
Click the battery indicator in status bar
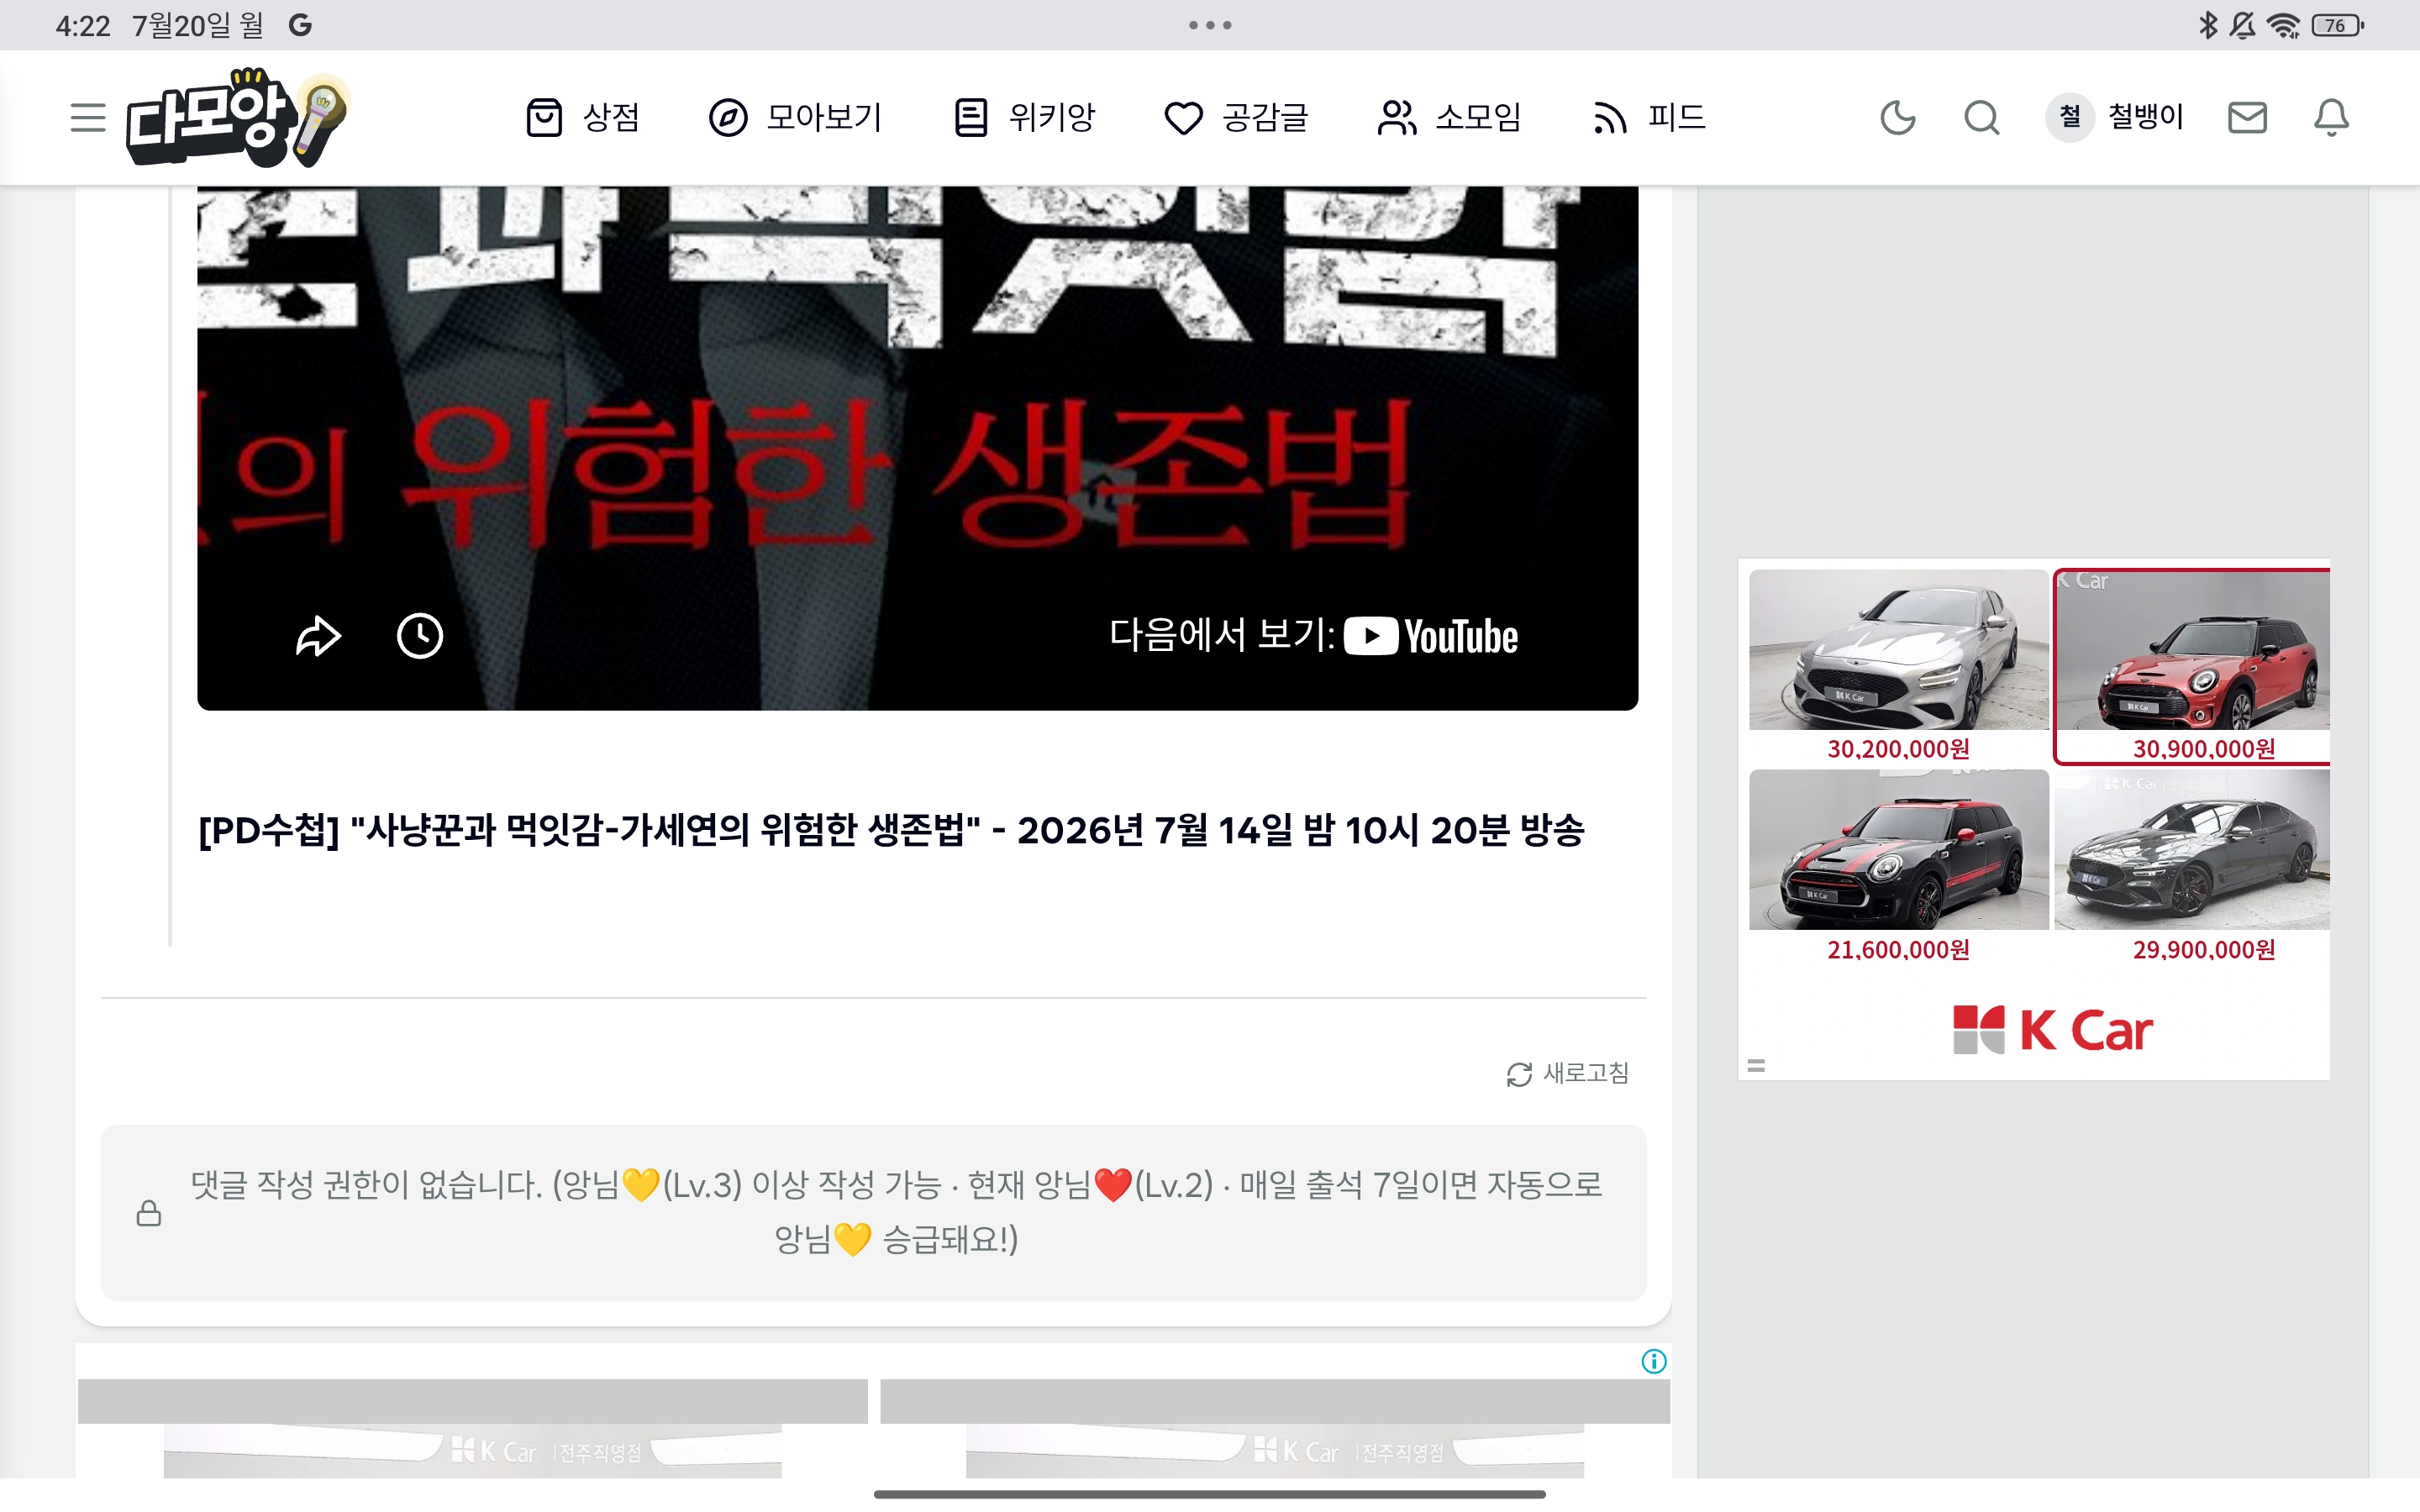[2338, 25]
